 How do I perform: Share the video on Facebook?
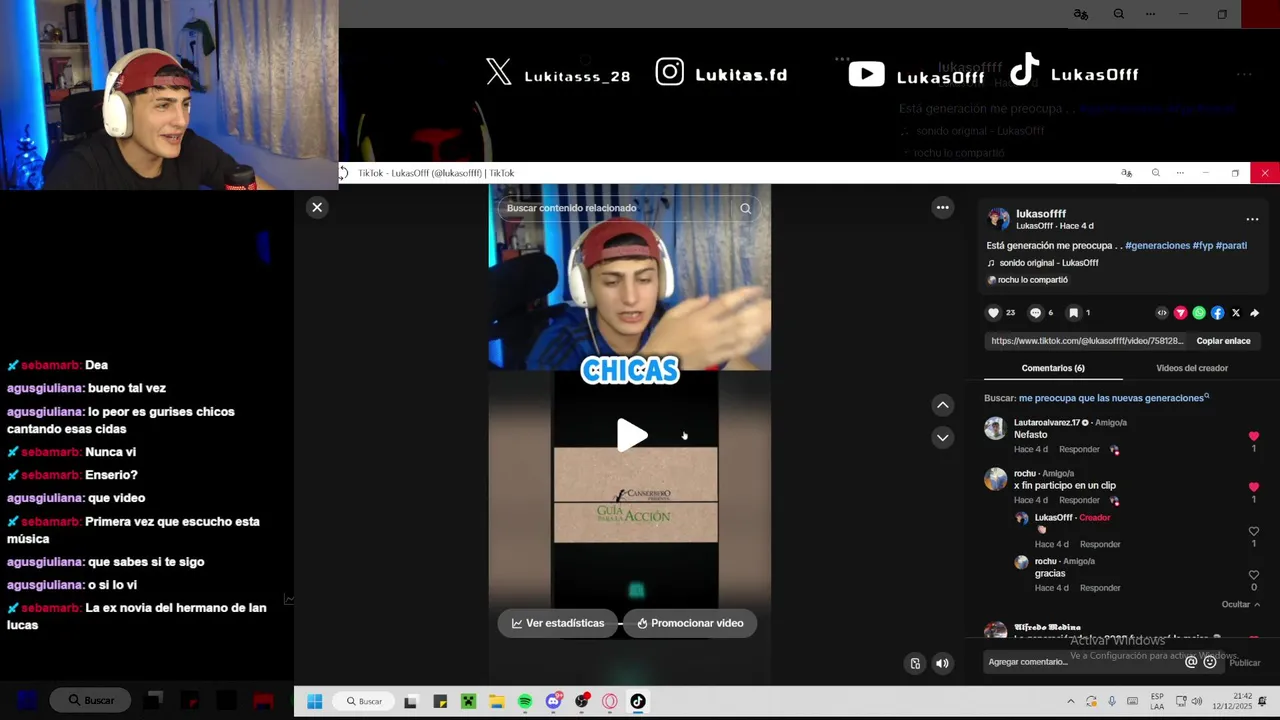pos(1217,313)
